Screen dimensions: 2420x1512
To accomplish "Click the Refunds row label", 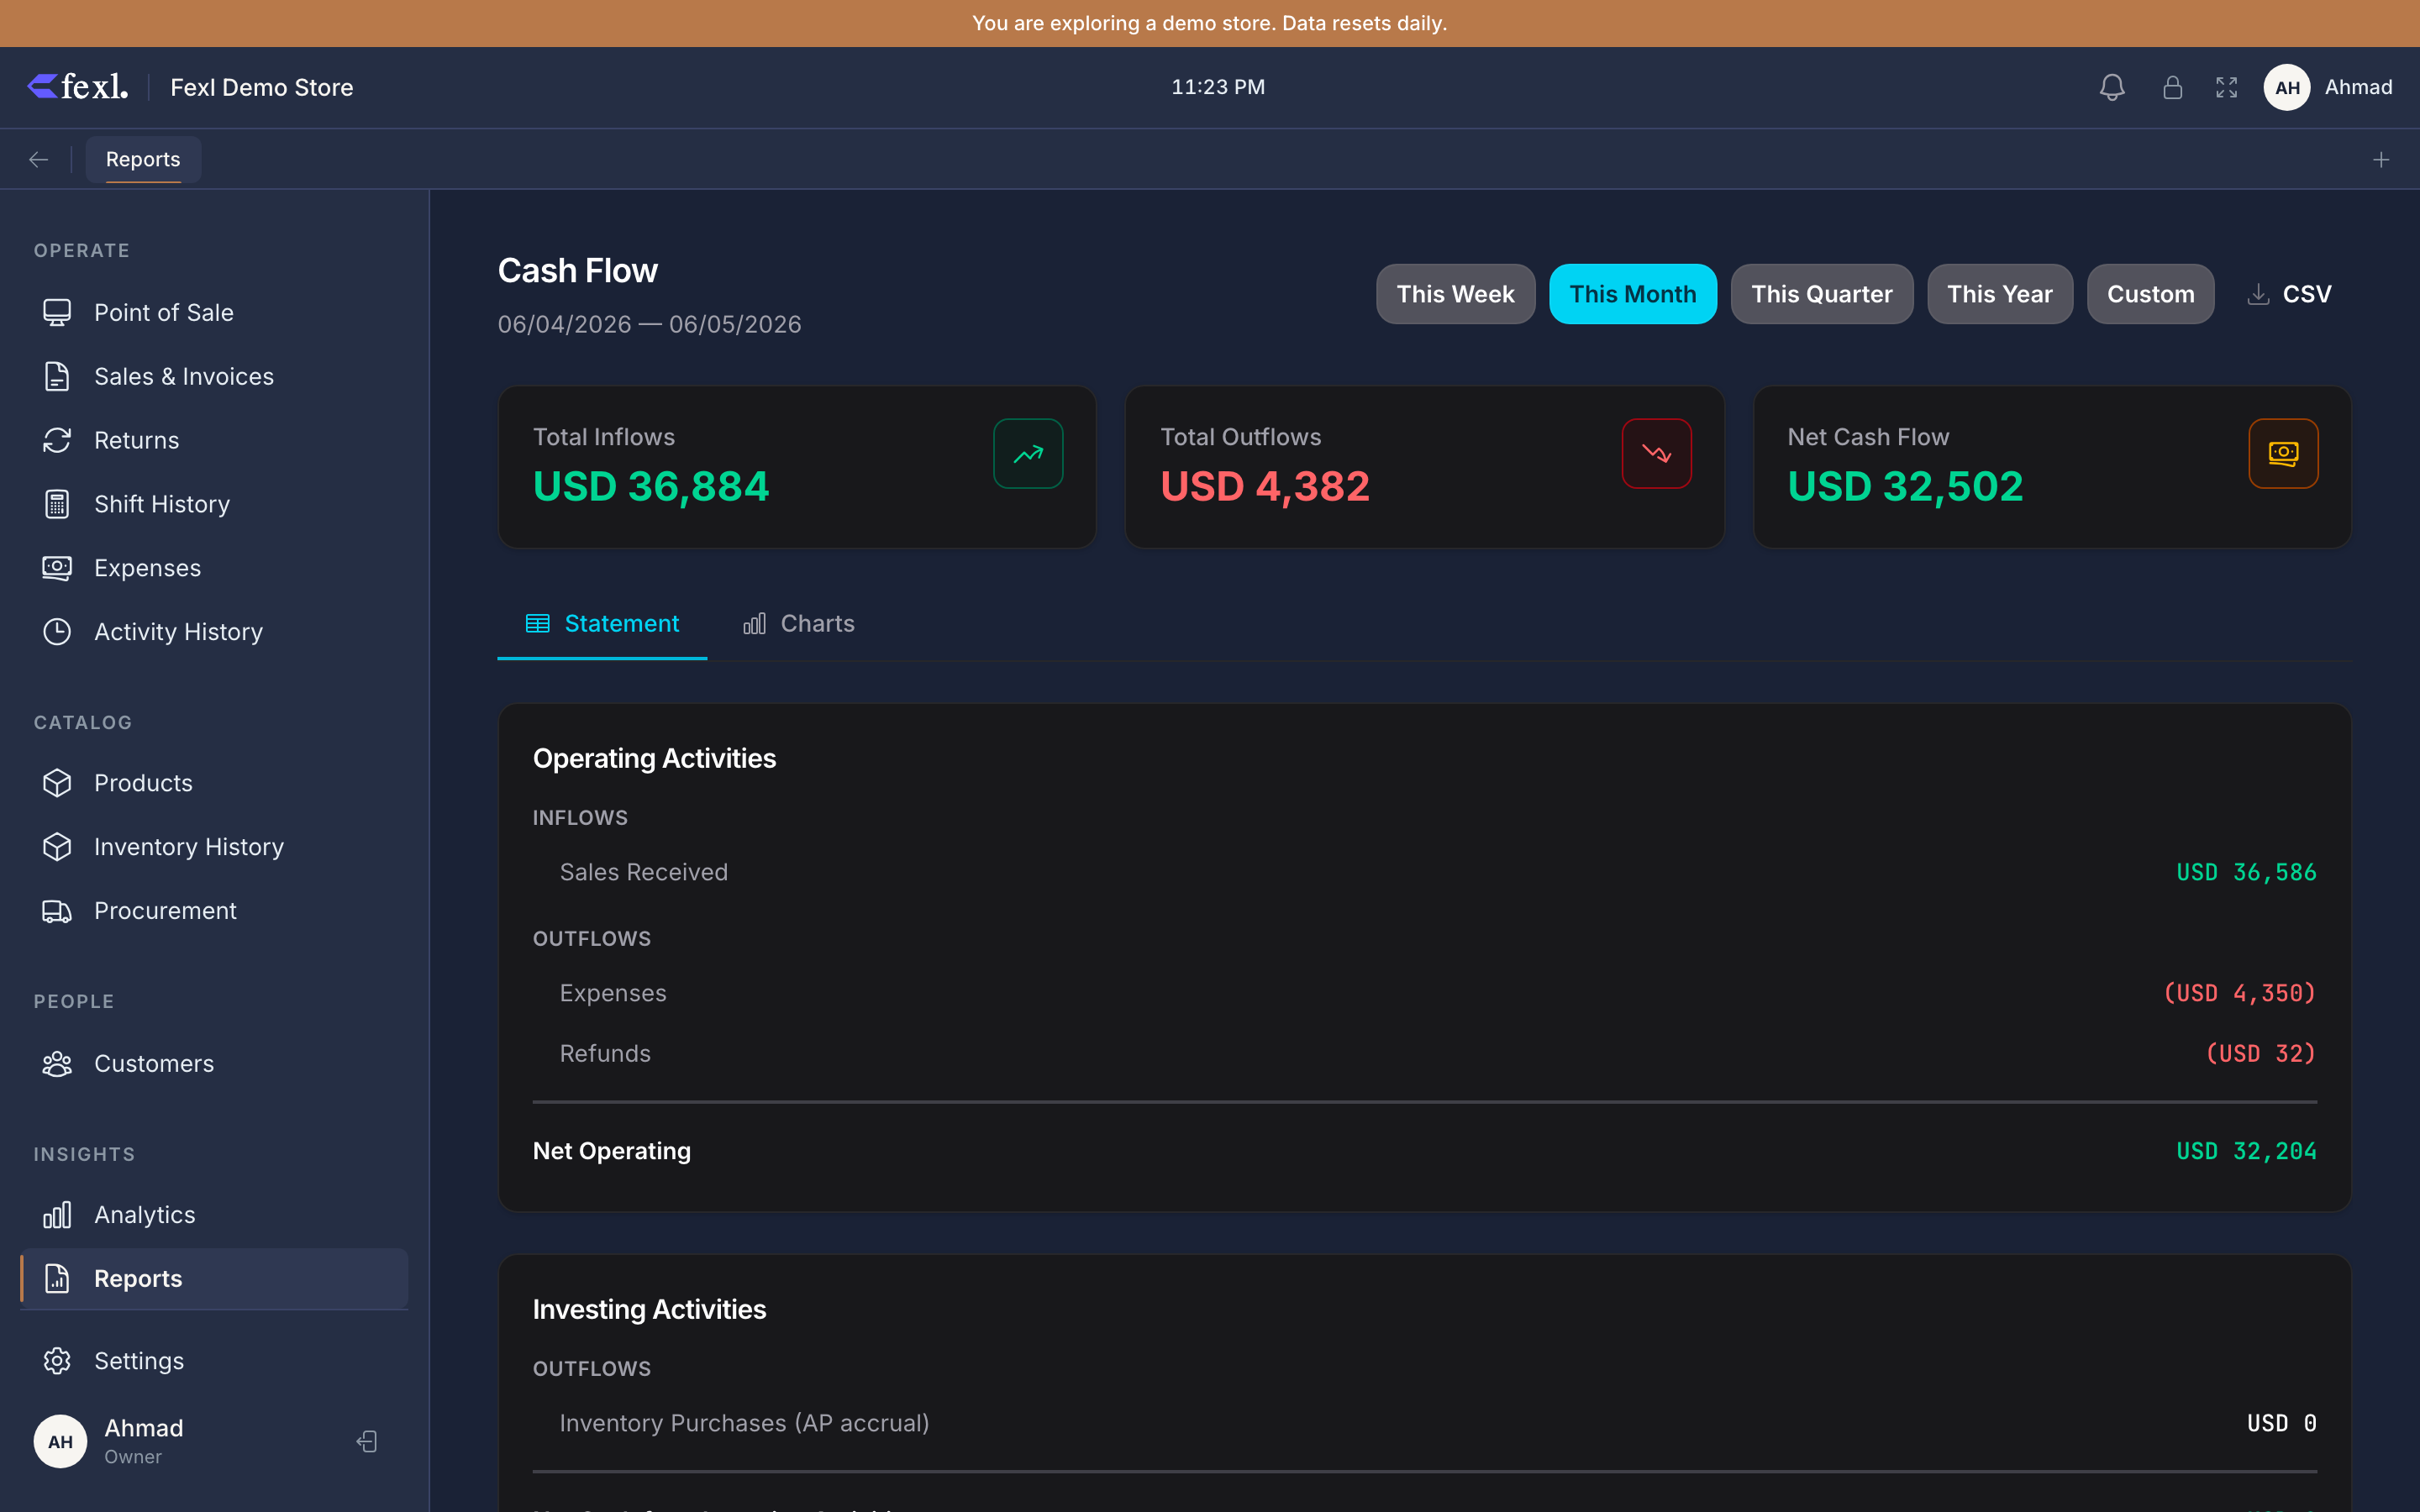I will tap(605, 1053).
